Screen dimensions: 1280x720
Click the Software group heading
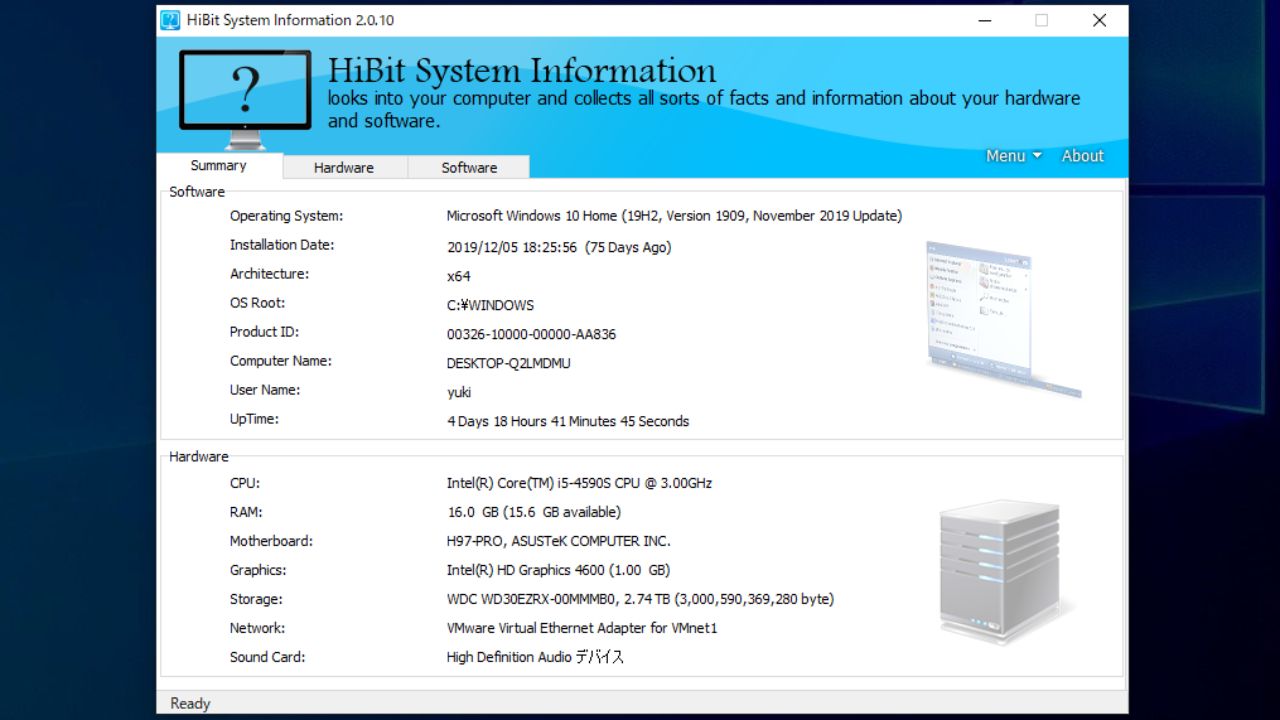click(x=197, y=192)
